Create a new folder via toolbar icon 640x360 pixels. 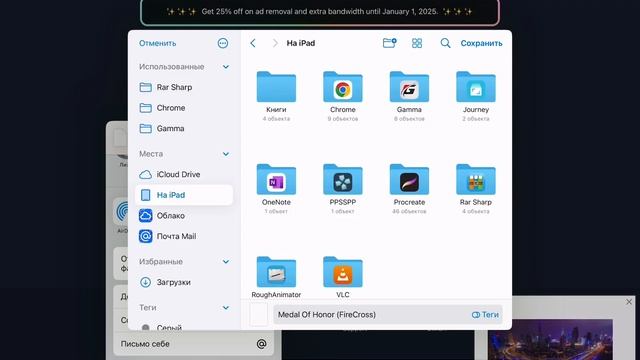(x=389, y=43)
